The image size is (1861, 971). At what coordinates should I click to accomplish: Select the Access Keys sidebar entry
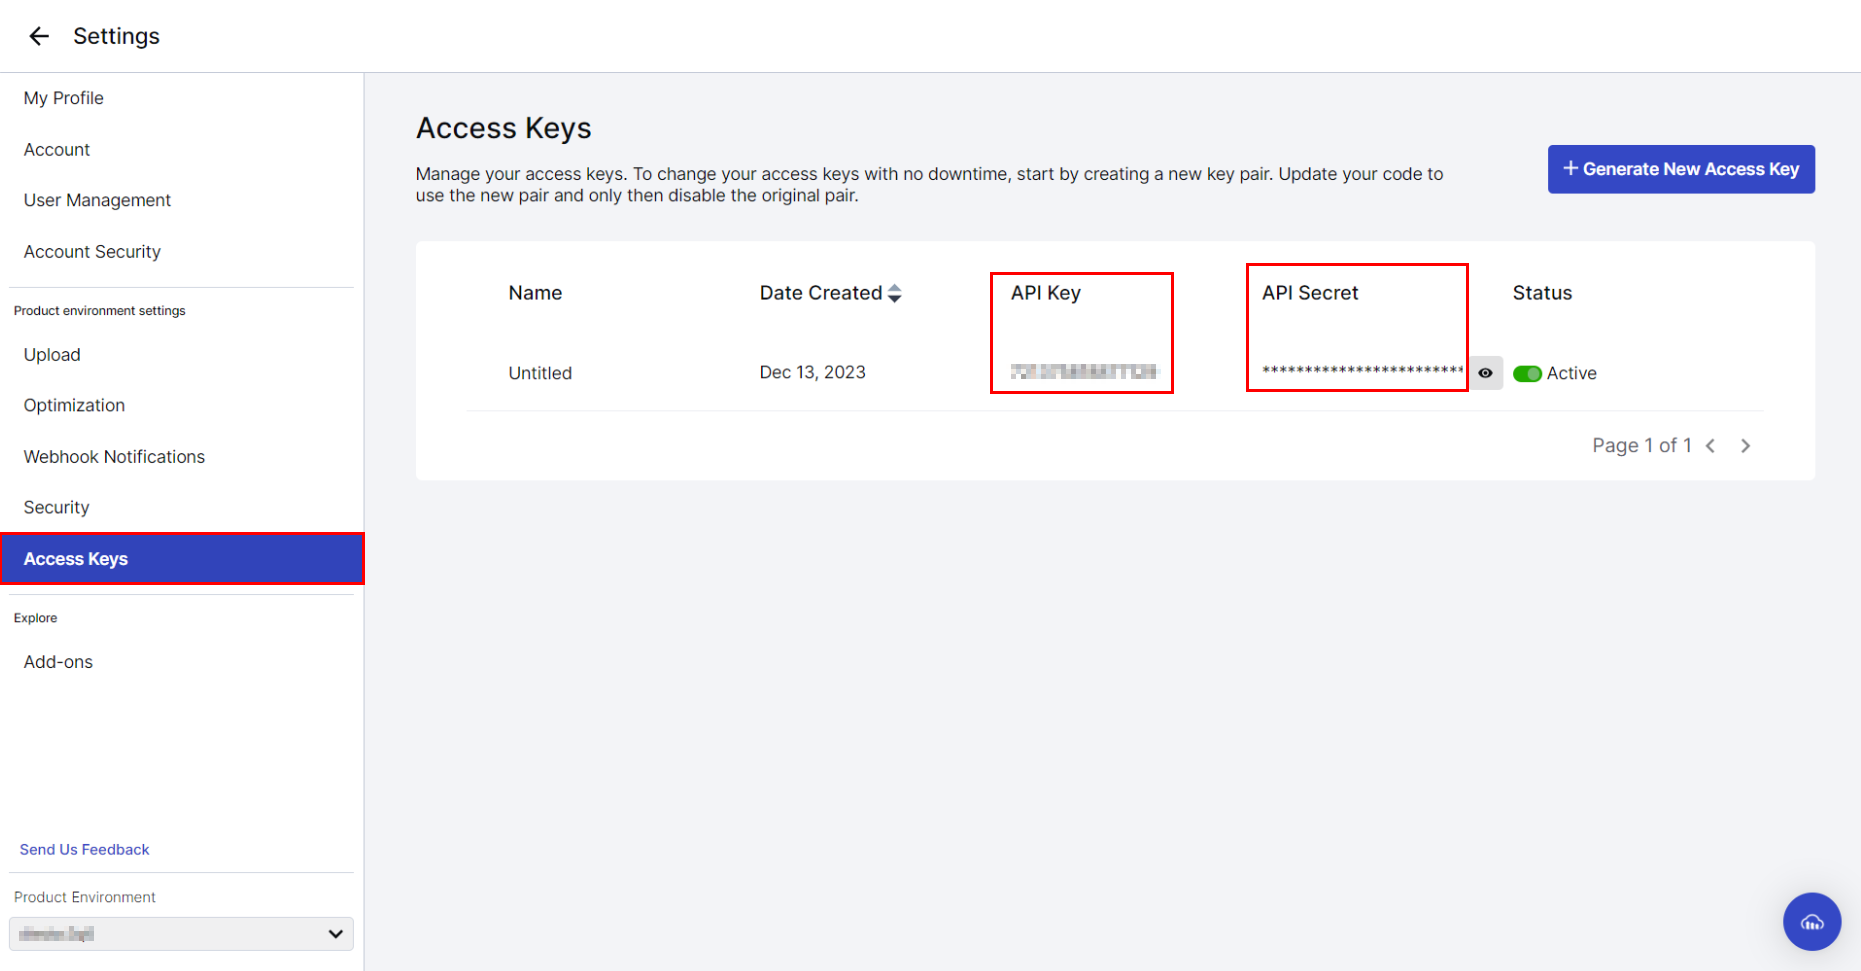coord(75,558)
